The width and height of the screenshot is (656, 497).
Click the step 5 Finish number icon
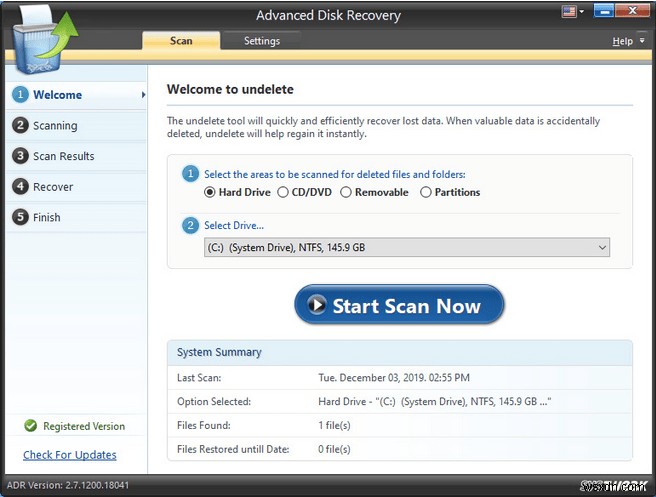pos(20,217)
